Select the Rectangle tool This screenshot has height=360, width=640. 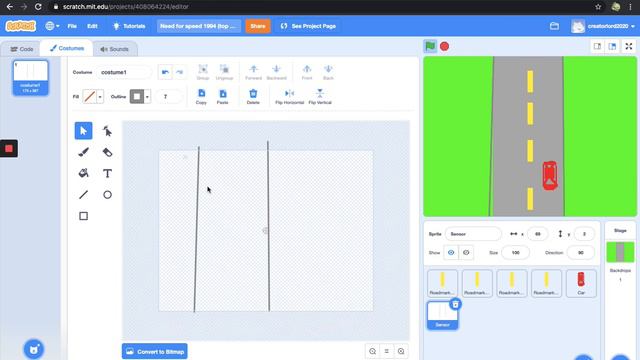coord(83,216)
